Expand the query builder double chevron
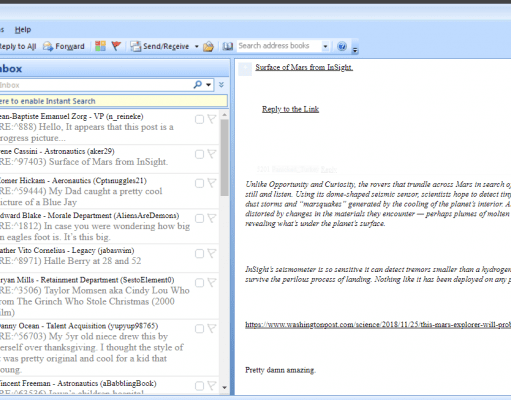The width and height of the screenshot is (511, 400). tap(221, 85)
